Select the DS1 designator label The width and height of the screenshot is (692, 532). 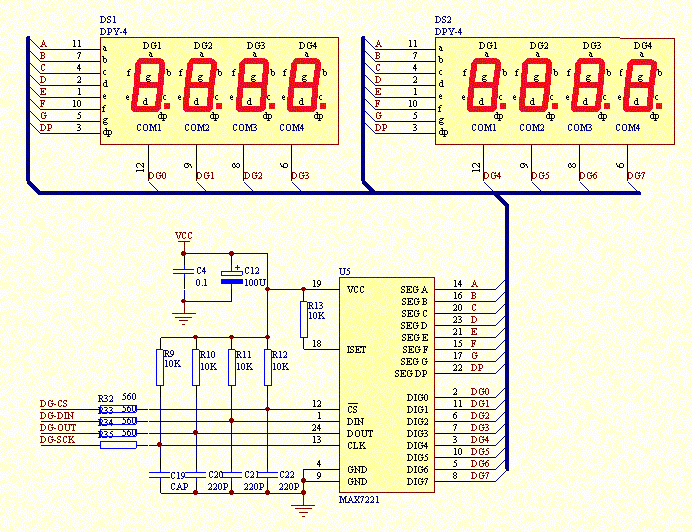point(108,19)
